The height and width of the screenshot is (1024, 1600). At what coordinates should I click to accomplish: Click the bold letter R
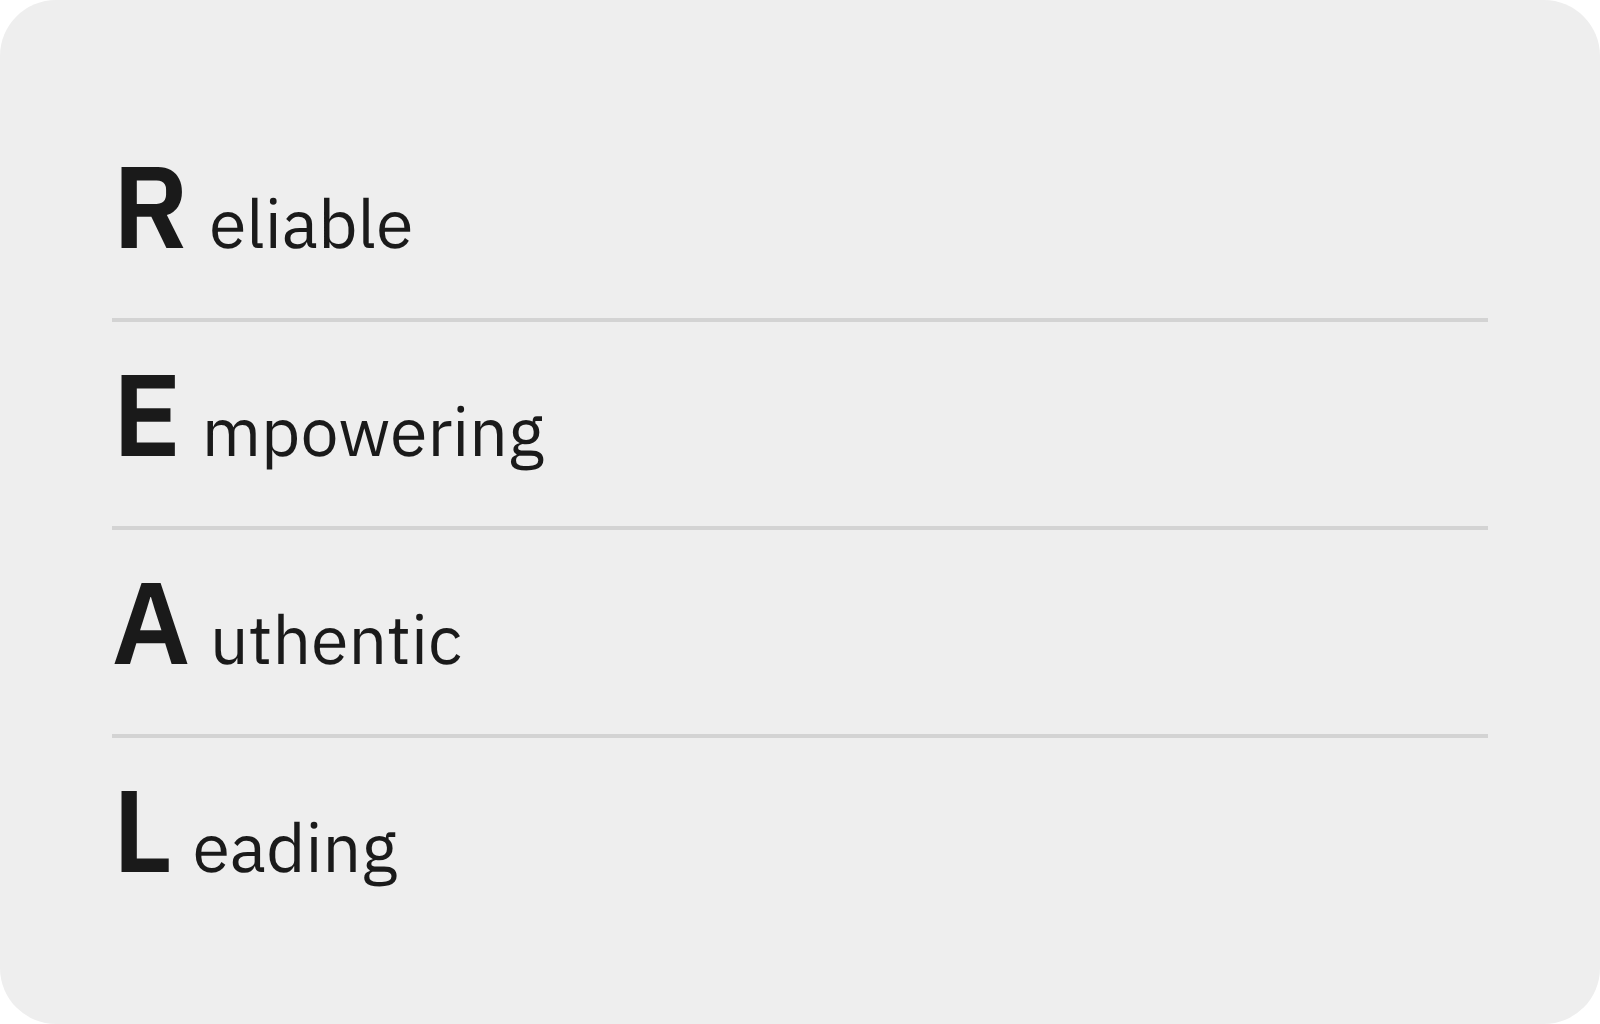click(151, 210)
